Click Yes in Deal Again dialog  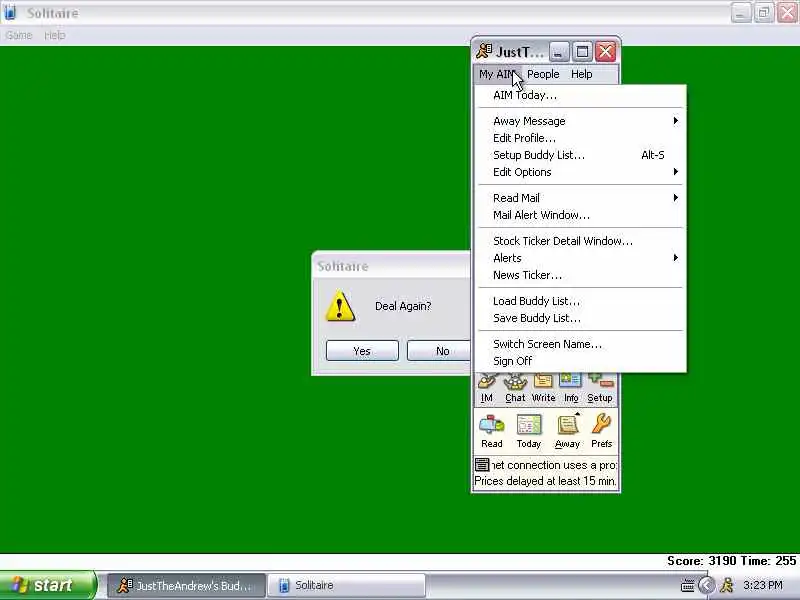(x=362, y=351)
